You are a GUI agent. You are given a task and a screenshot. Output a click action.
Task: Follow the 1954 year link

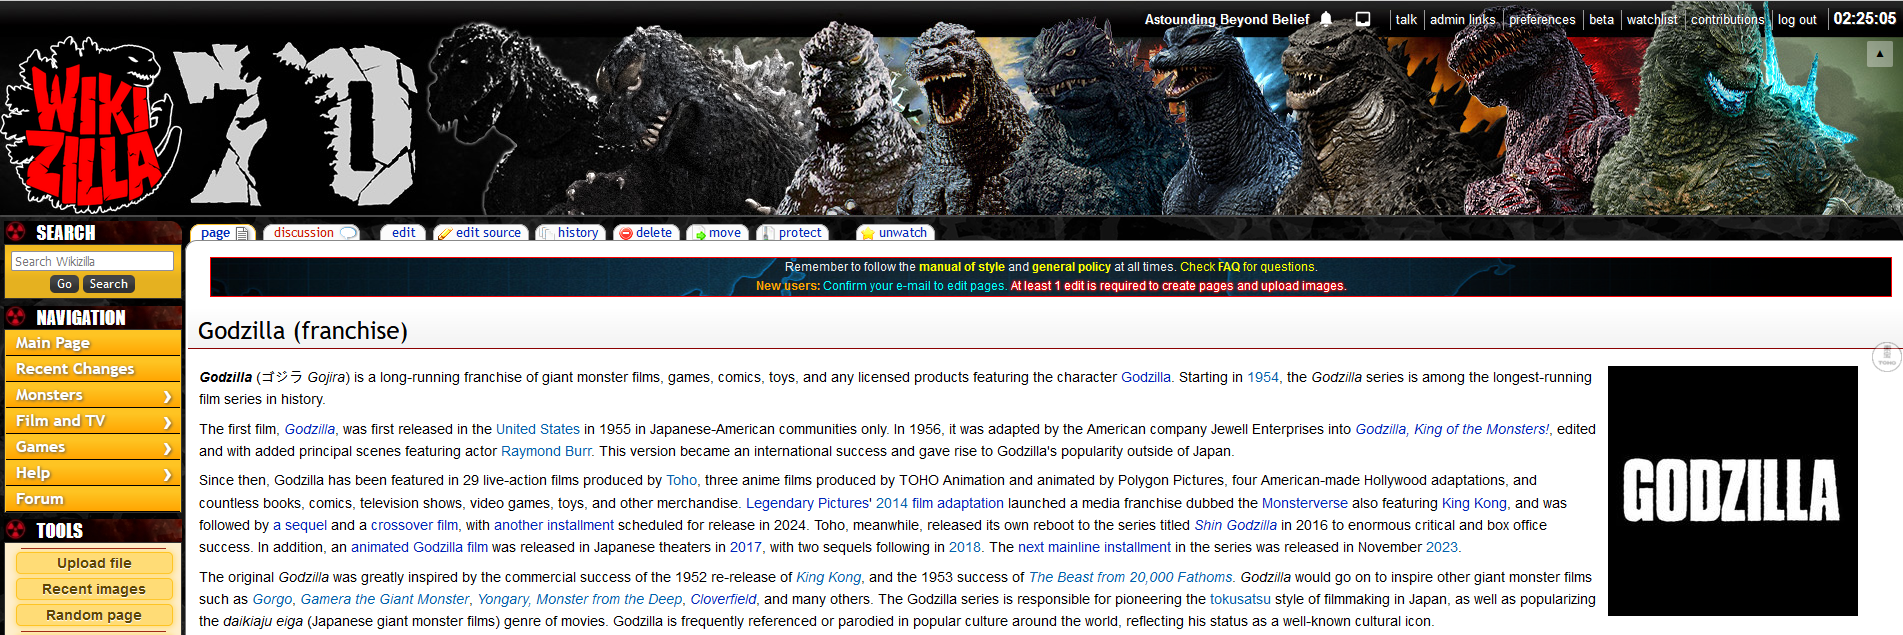1262,377
